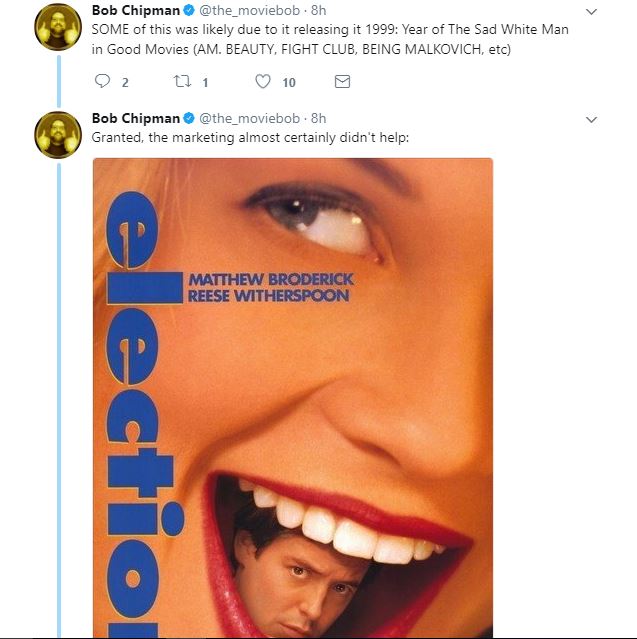Image resolution: width=637 pixels, height=639 pixels.
Task: Send tweet via the envelope message icon
Action: coord(342,82)
